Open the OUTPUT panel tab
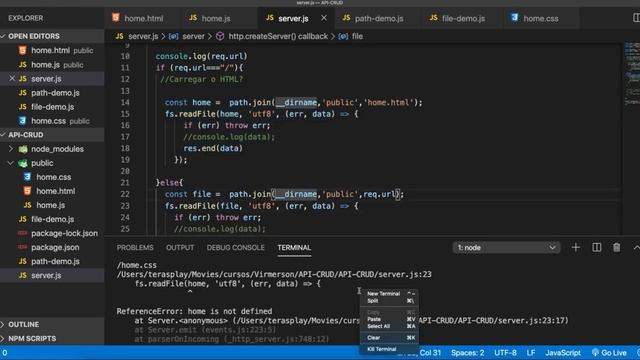The image size is (640, 360). (180, 248)
